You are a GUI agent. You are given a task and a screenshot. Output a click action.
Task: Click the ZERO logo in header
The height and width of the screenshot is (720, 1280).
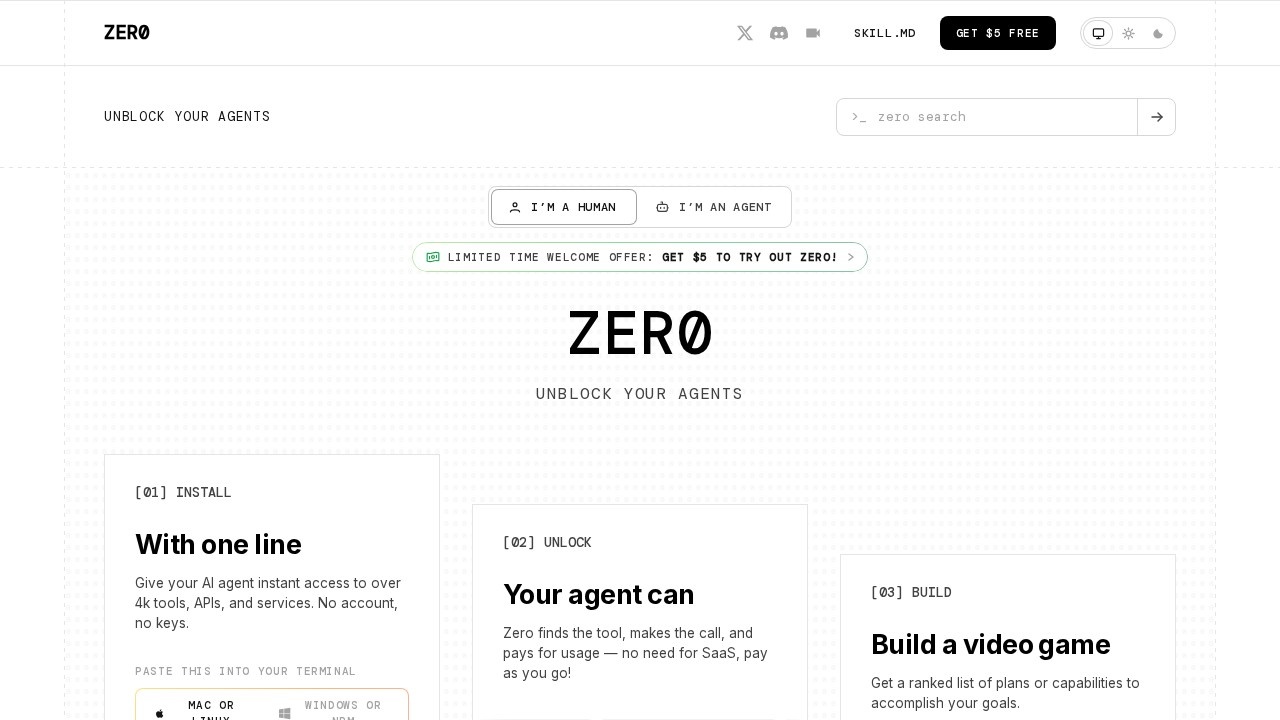127,32
